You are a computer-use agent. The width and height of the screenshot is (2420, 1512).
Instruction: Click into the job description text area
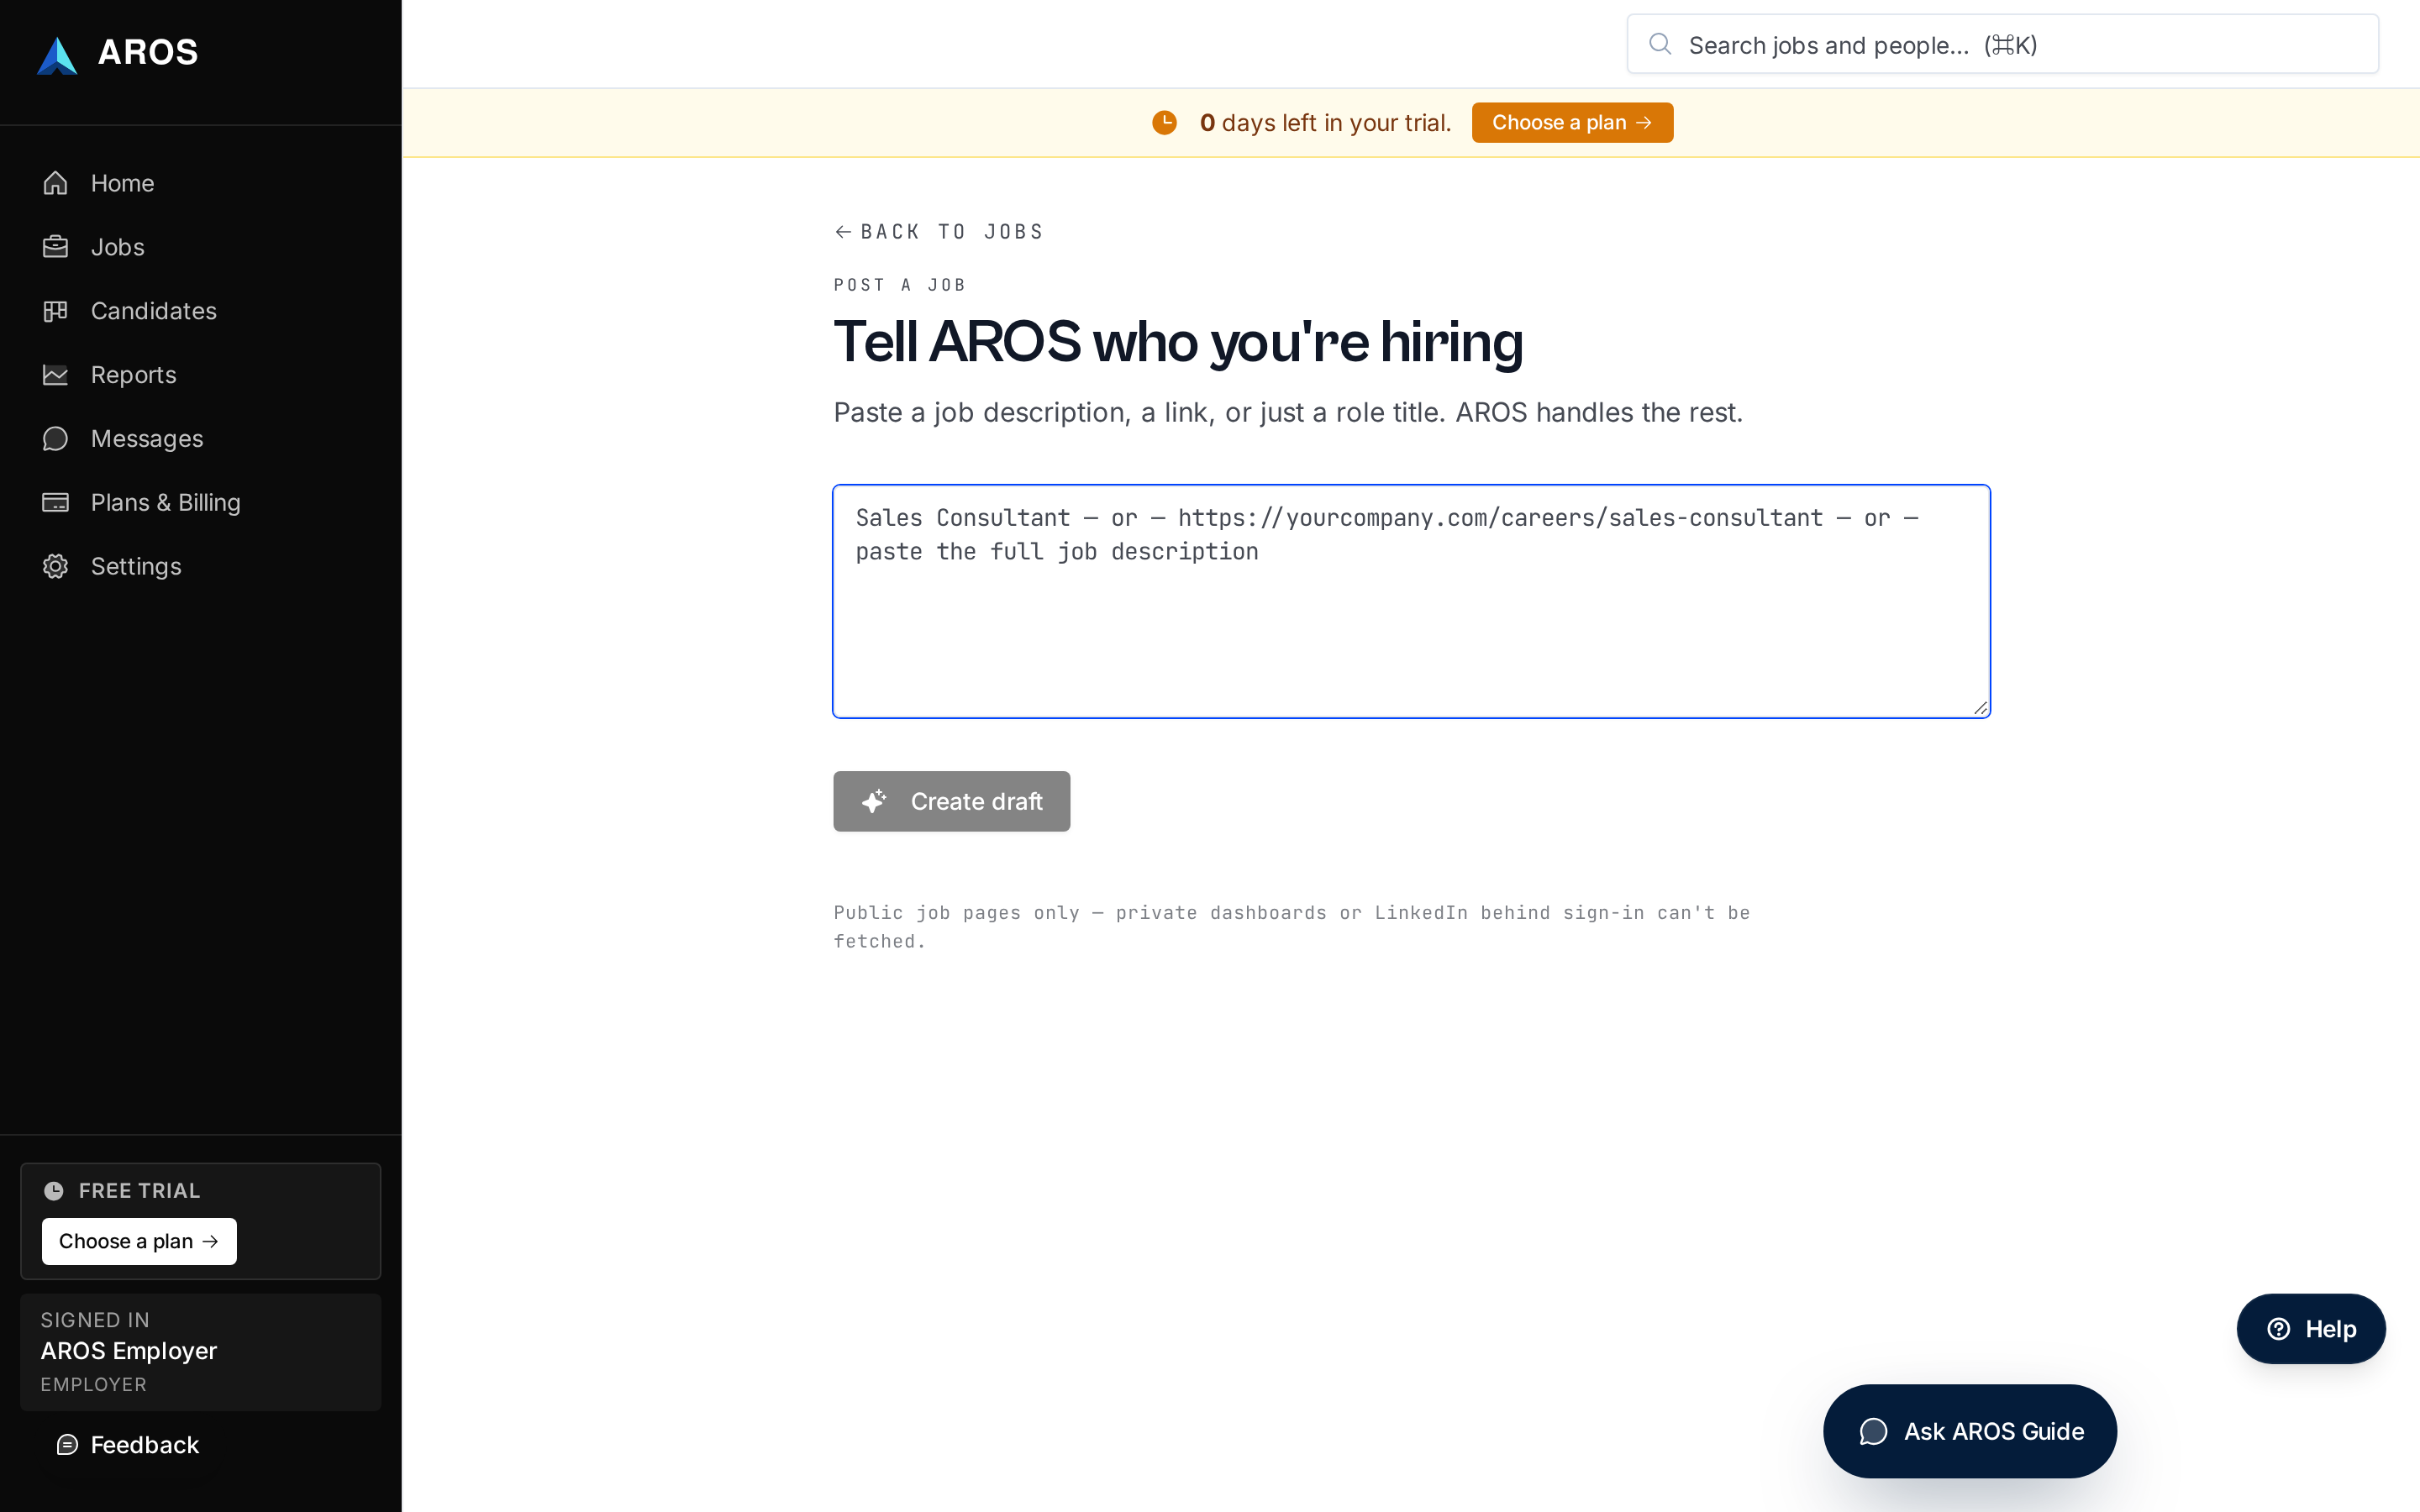pyautogui.click(x=1411, y=601)
